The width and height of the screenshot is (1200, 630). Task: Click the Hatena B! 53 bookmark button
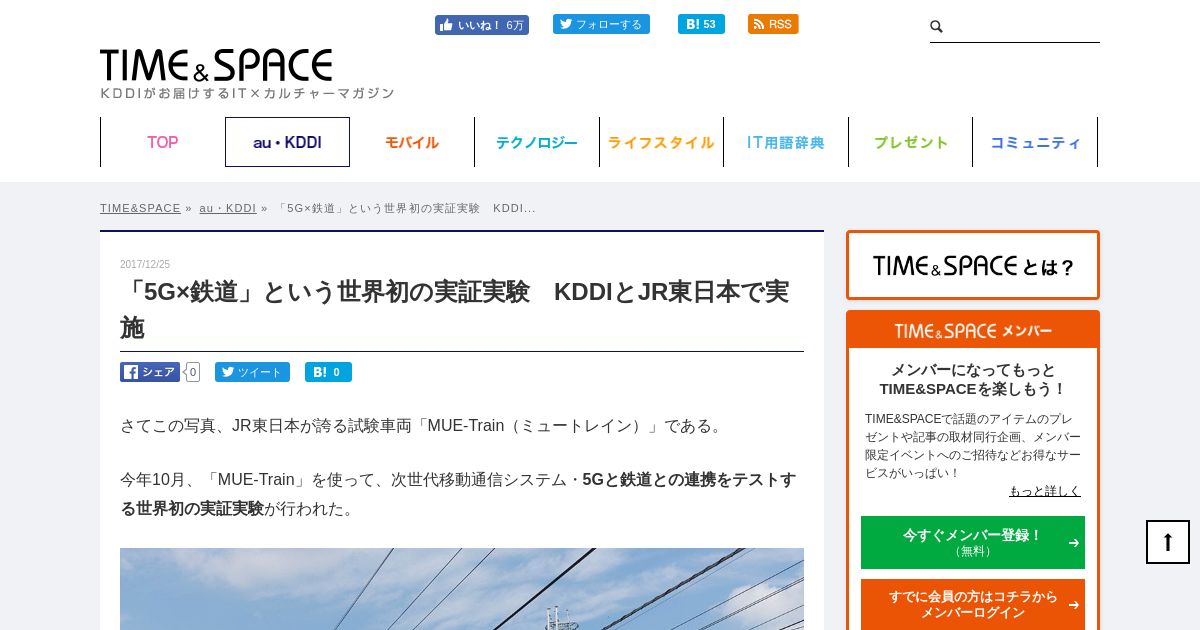click(701, 24)
